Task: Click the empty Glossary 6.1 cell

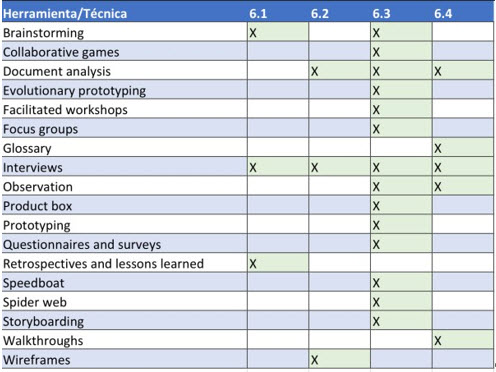Action: 278,148
